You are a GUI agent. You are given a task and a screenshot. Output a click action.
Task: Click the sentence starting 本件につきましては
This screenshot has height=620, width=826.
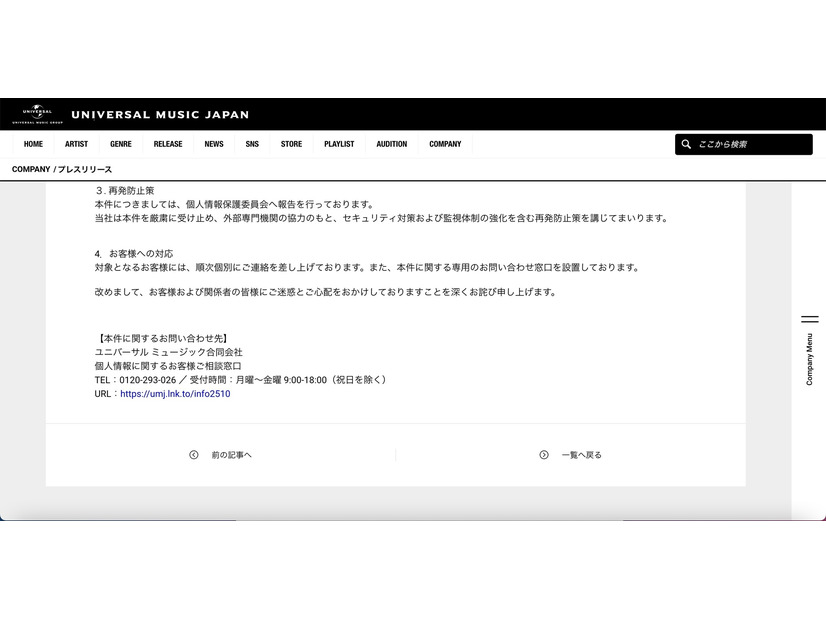coord(234,204)
